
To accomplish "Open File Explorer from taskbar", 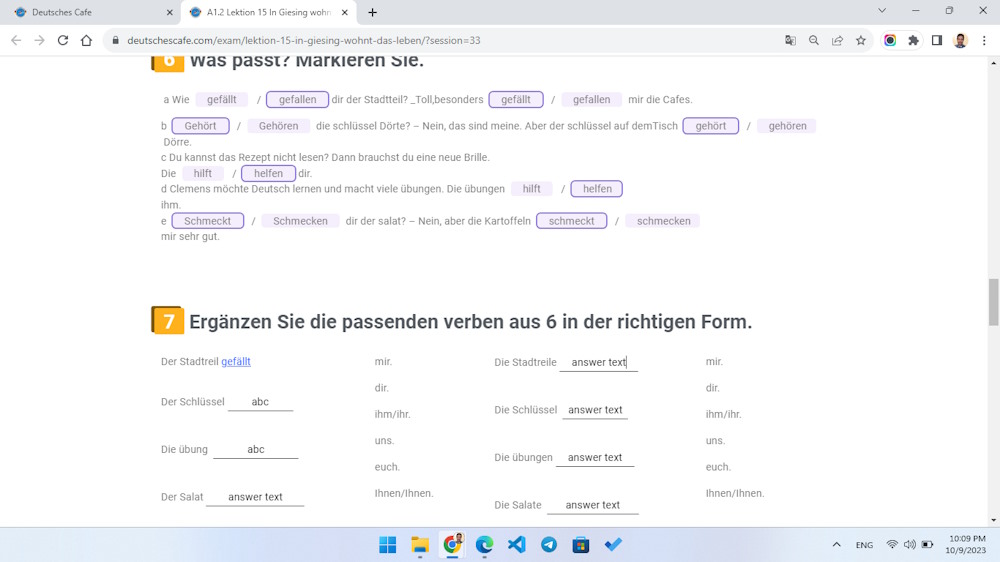I will pyautogui.click(x=420, y=545).
